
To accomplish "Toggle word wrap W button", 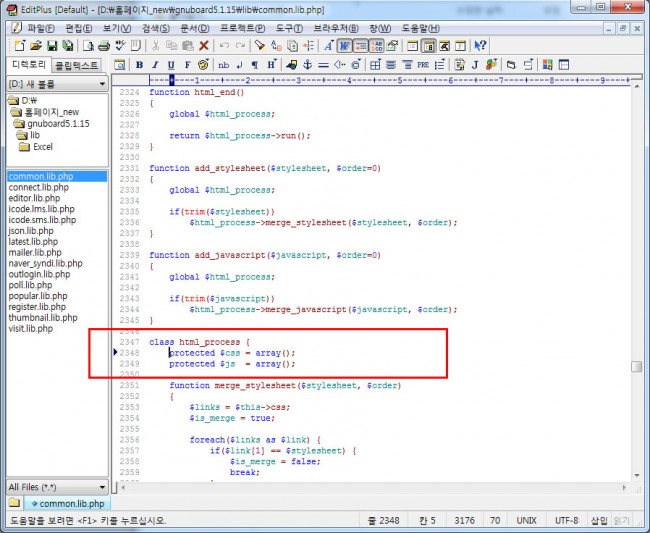I will coord(344,46).
